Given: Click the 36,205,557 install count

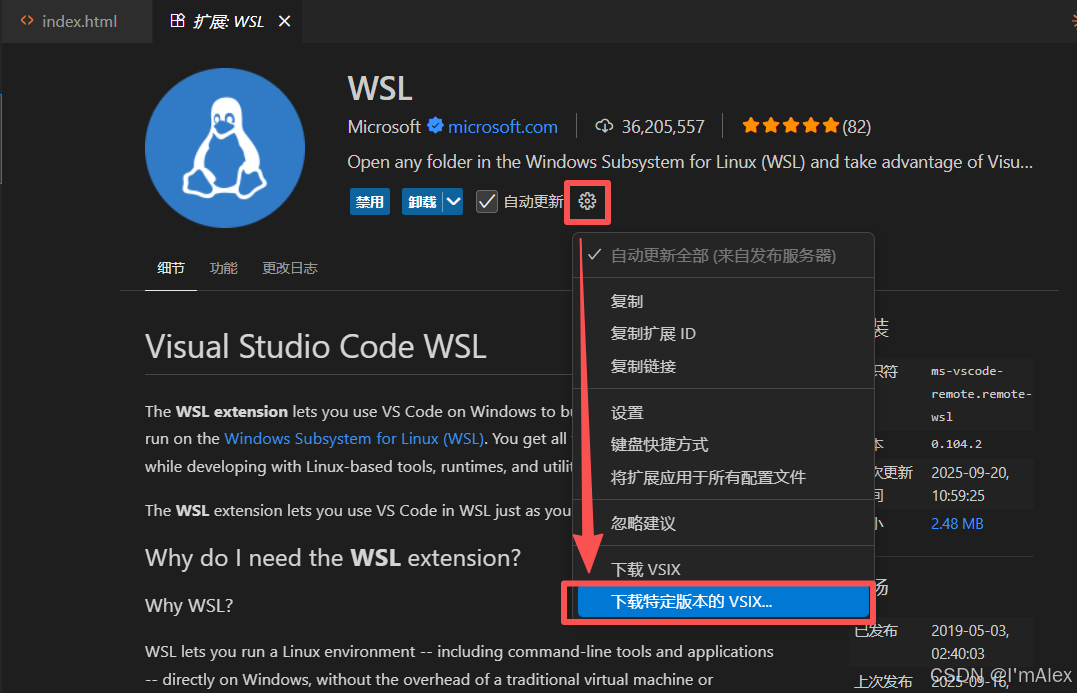Looking at the screenshot, I should [663, 127].
